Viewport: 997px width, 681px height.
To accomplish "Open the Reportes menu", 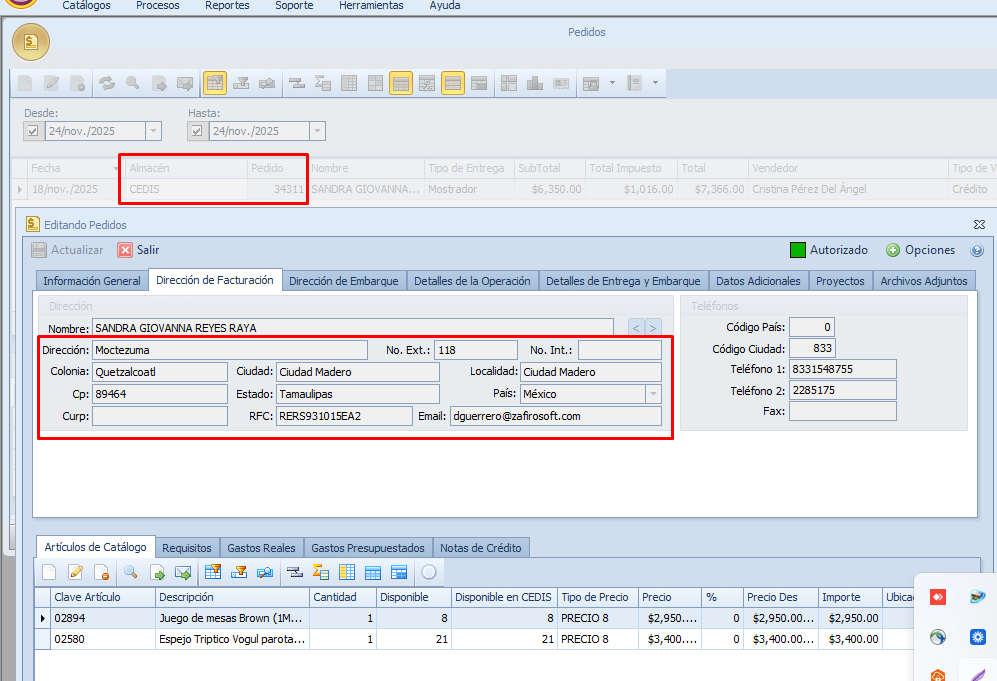I will [x=227, y=6].
